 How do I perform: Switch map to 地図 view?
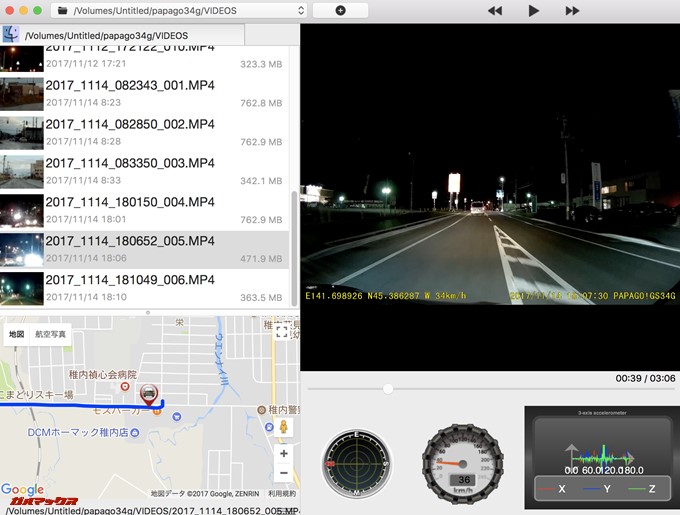coord(17,334)
